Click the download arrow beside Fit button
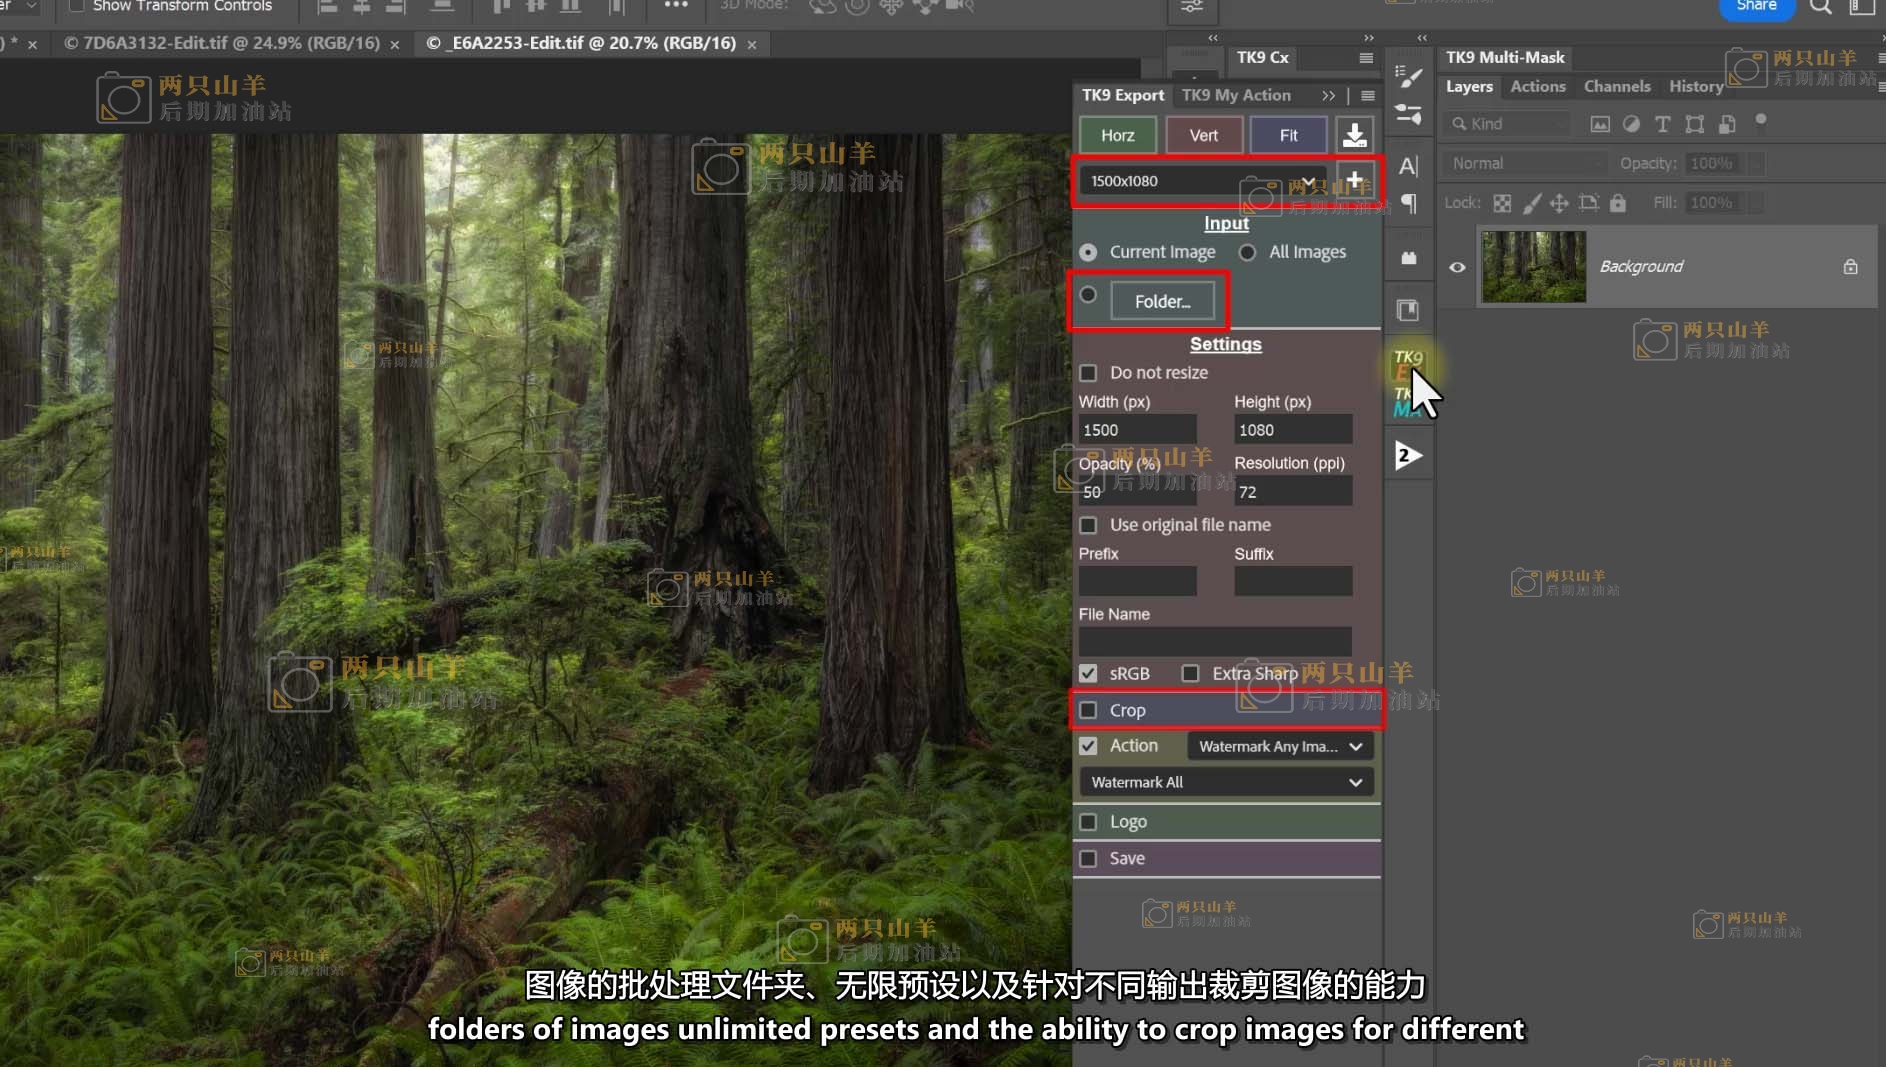The image size is (1886, 1067). pyautogui.click(x=1357, y=134)
